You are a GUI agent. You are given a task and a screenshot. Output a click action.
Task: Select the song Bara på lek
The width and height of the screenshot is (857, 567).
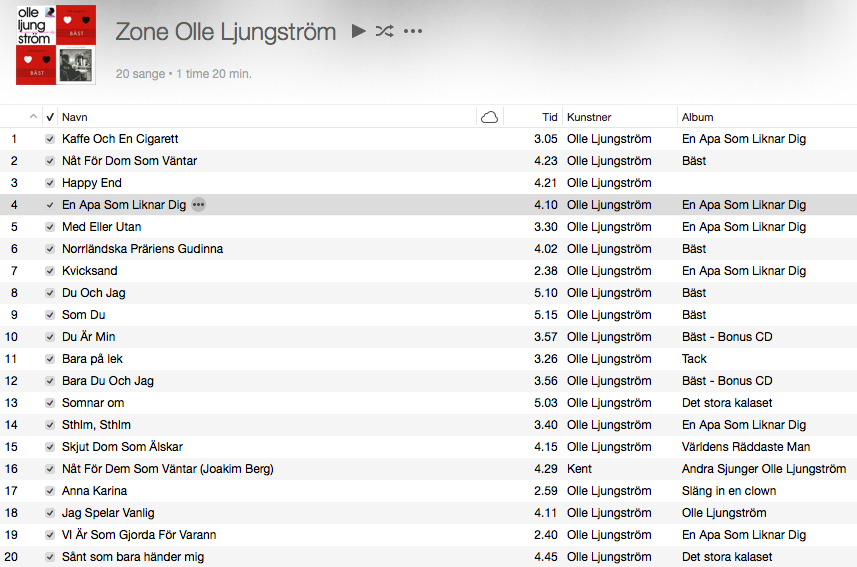[x=92, y=359]
